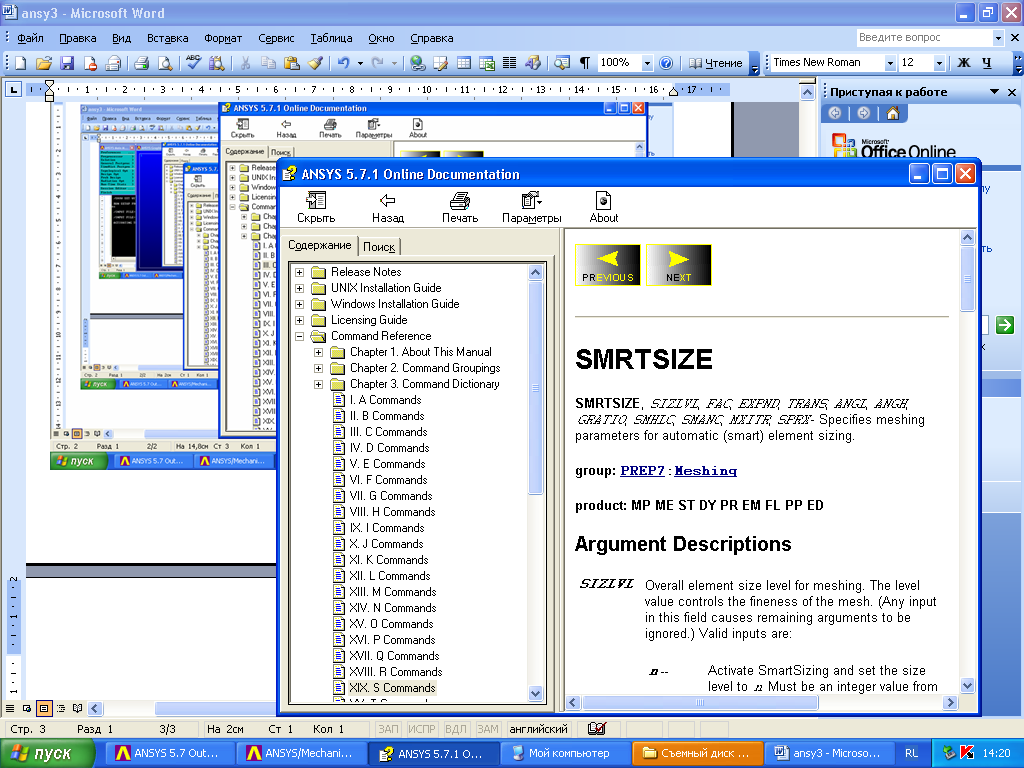Screen dimensions: 1024x768
Task: Click the Insert Table icon
Action: click(464, 63)
